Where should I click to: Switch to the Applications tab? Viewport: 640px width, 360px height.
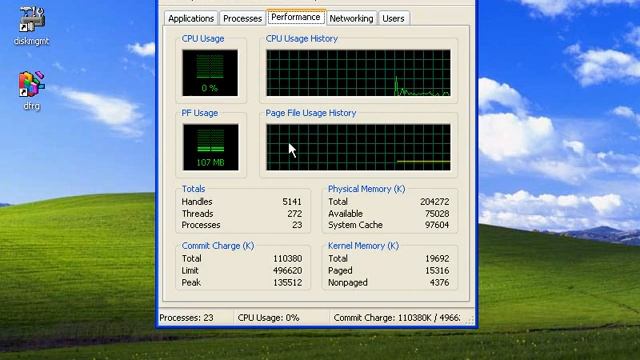(x=191, y=18)
